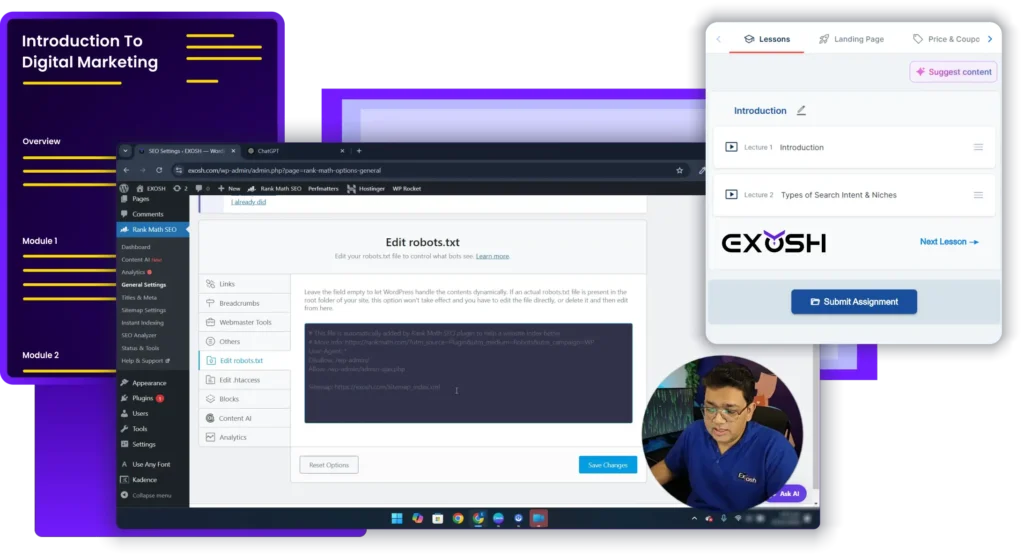
Task: Click the Lecture 1 video icon
Action: tap(731, 147)
